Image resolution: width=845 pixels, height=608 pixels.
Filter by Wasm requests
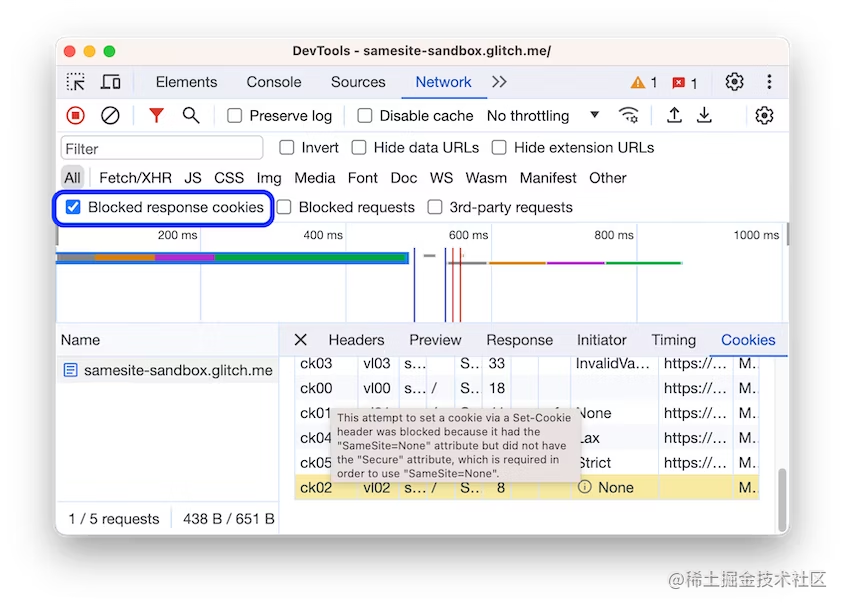click(x=486, y=178)
